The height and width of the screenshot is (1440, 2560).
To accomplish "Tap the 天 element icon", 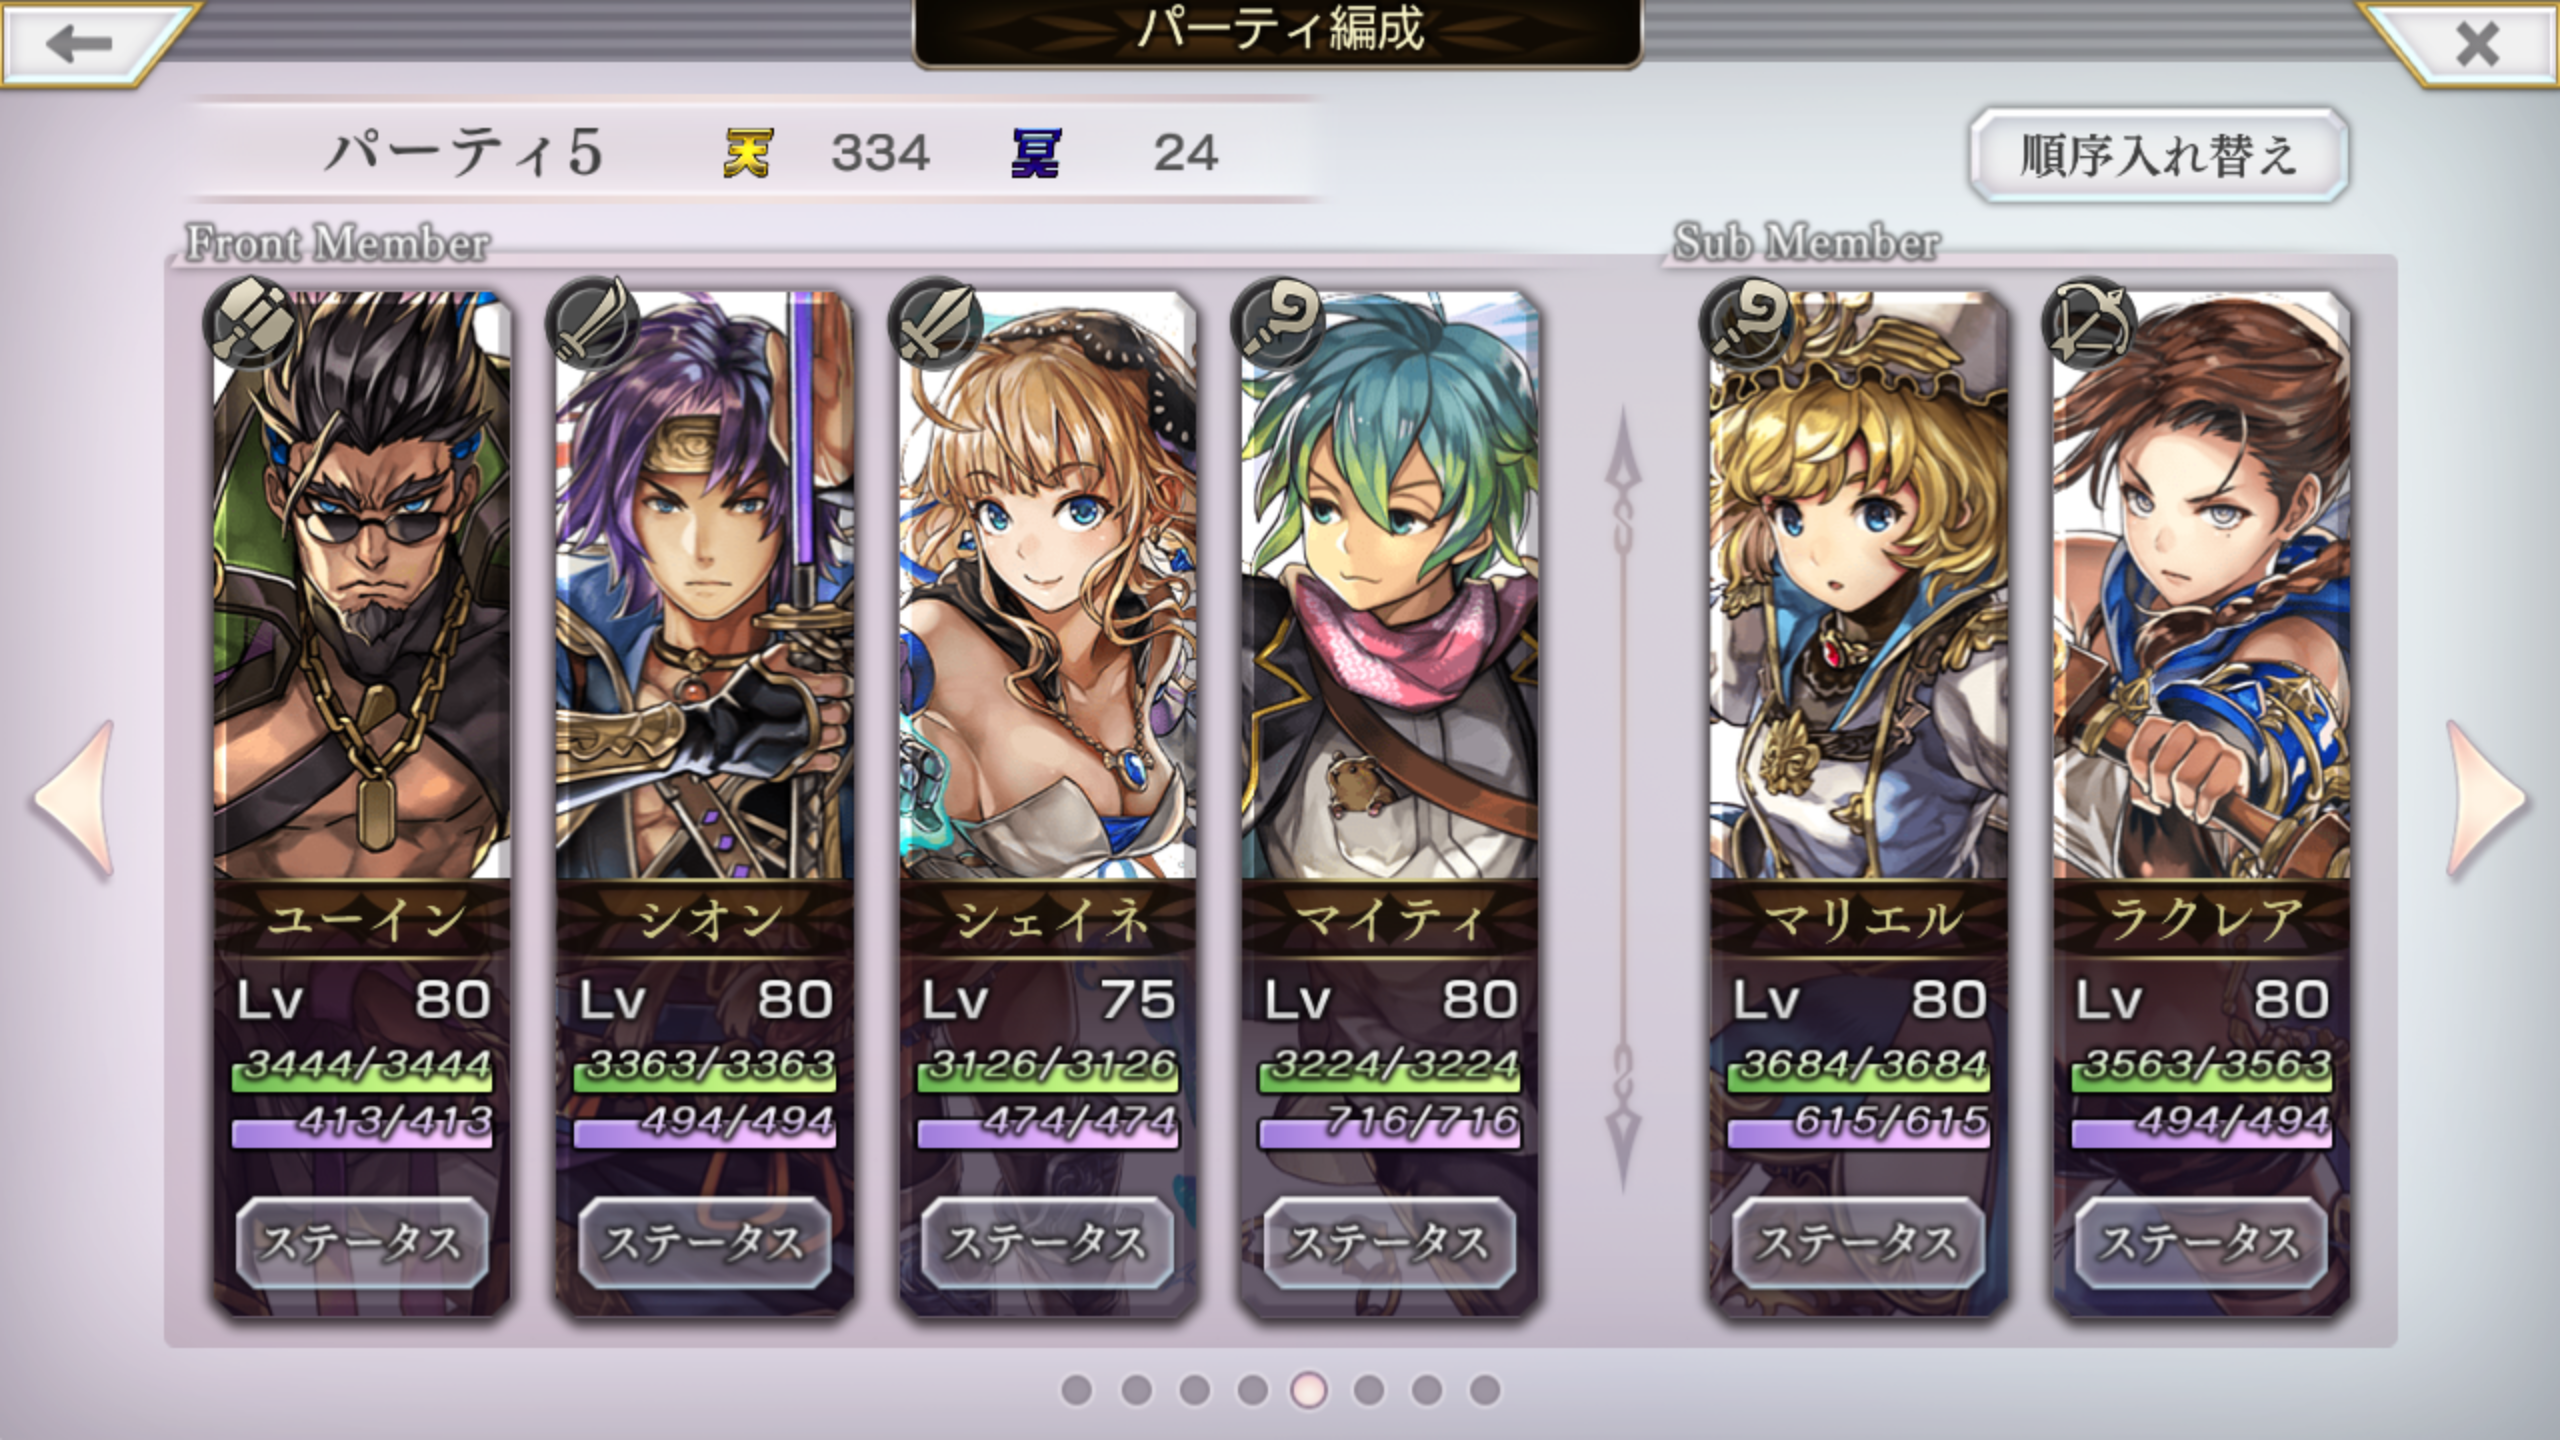I will [x=747, y=154].
